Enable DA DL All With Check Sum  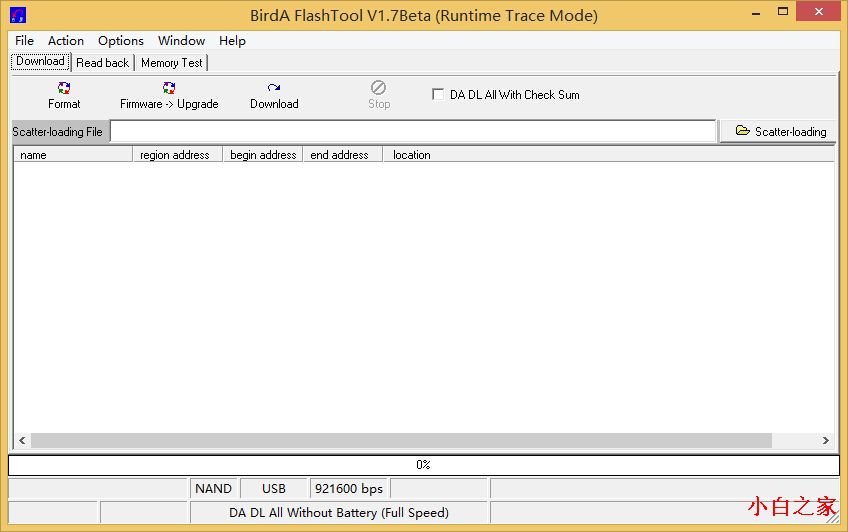tap(438, 95)
